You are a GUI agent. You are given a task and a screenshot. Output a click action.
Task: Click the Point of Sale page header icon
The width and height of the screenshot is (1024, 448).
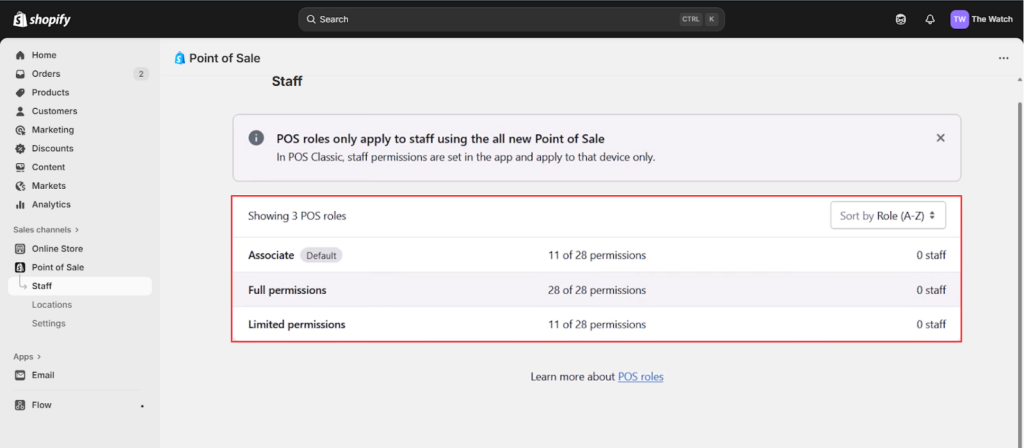pyautogui.click(x=180, y=58)
